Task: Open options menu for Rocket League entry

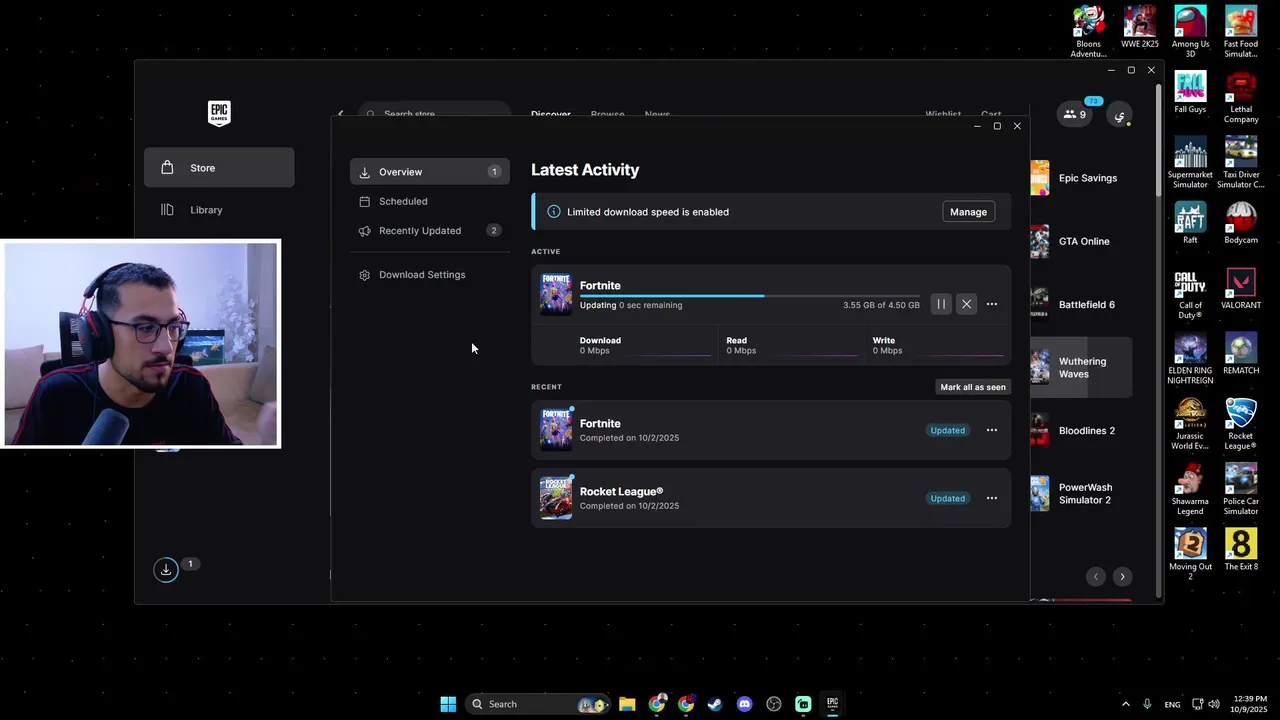Action: point(992,498)
